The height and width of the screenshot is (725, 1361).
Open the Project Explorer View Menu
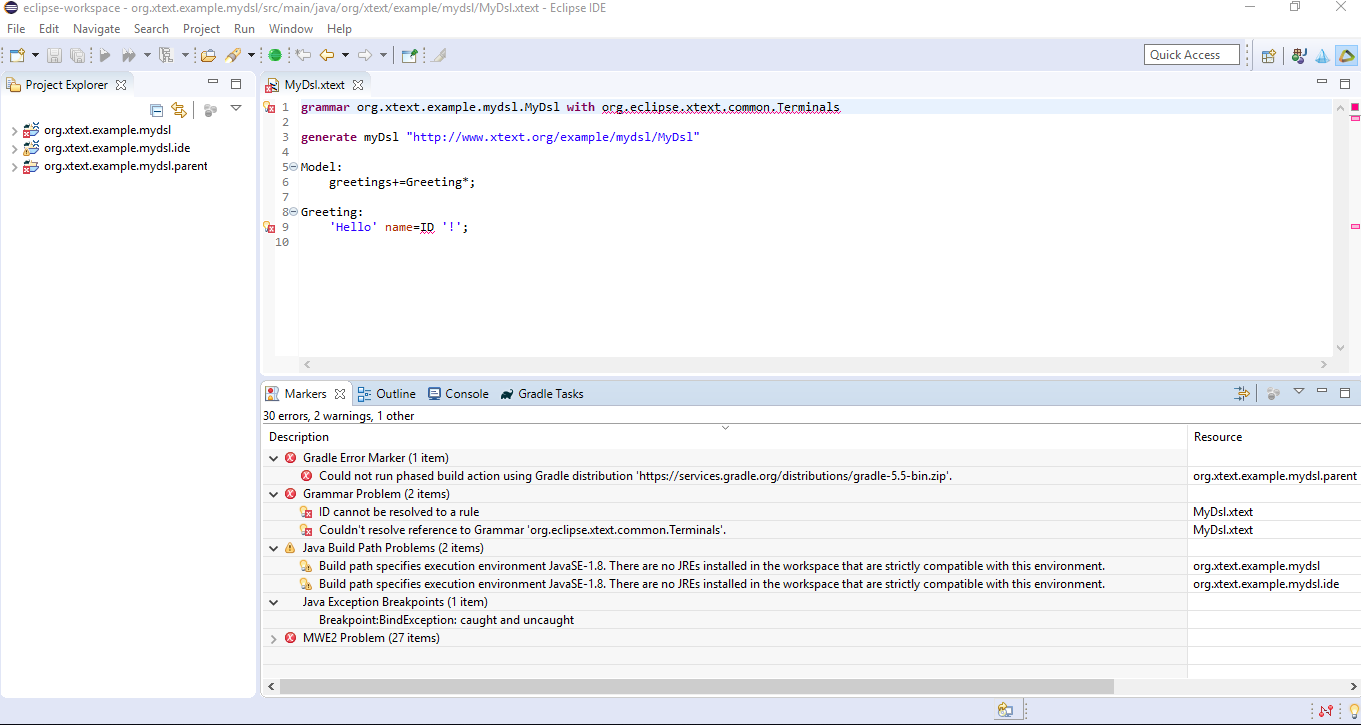pos(236,109)
